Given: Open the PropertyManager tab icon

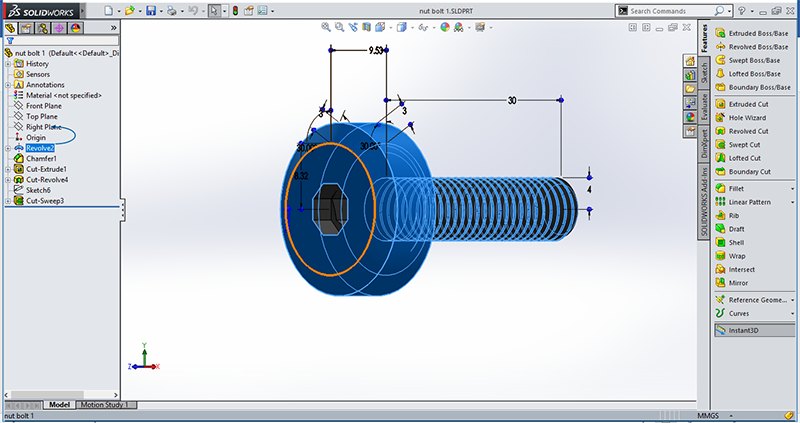Looking at the screenshot, I should click(x=27, y=28).
